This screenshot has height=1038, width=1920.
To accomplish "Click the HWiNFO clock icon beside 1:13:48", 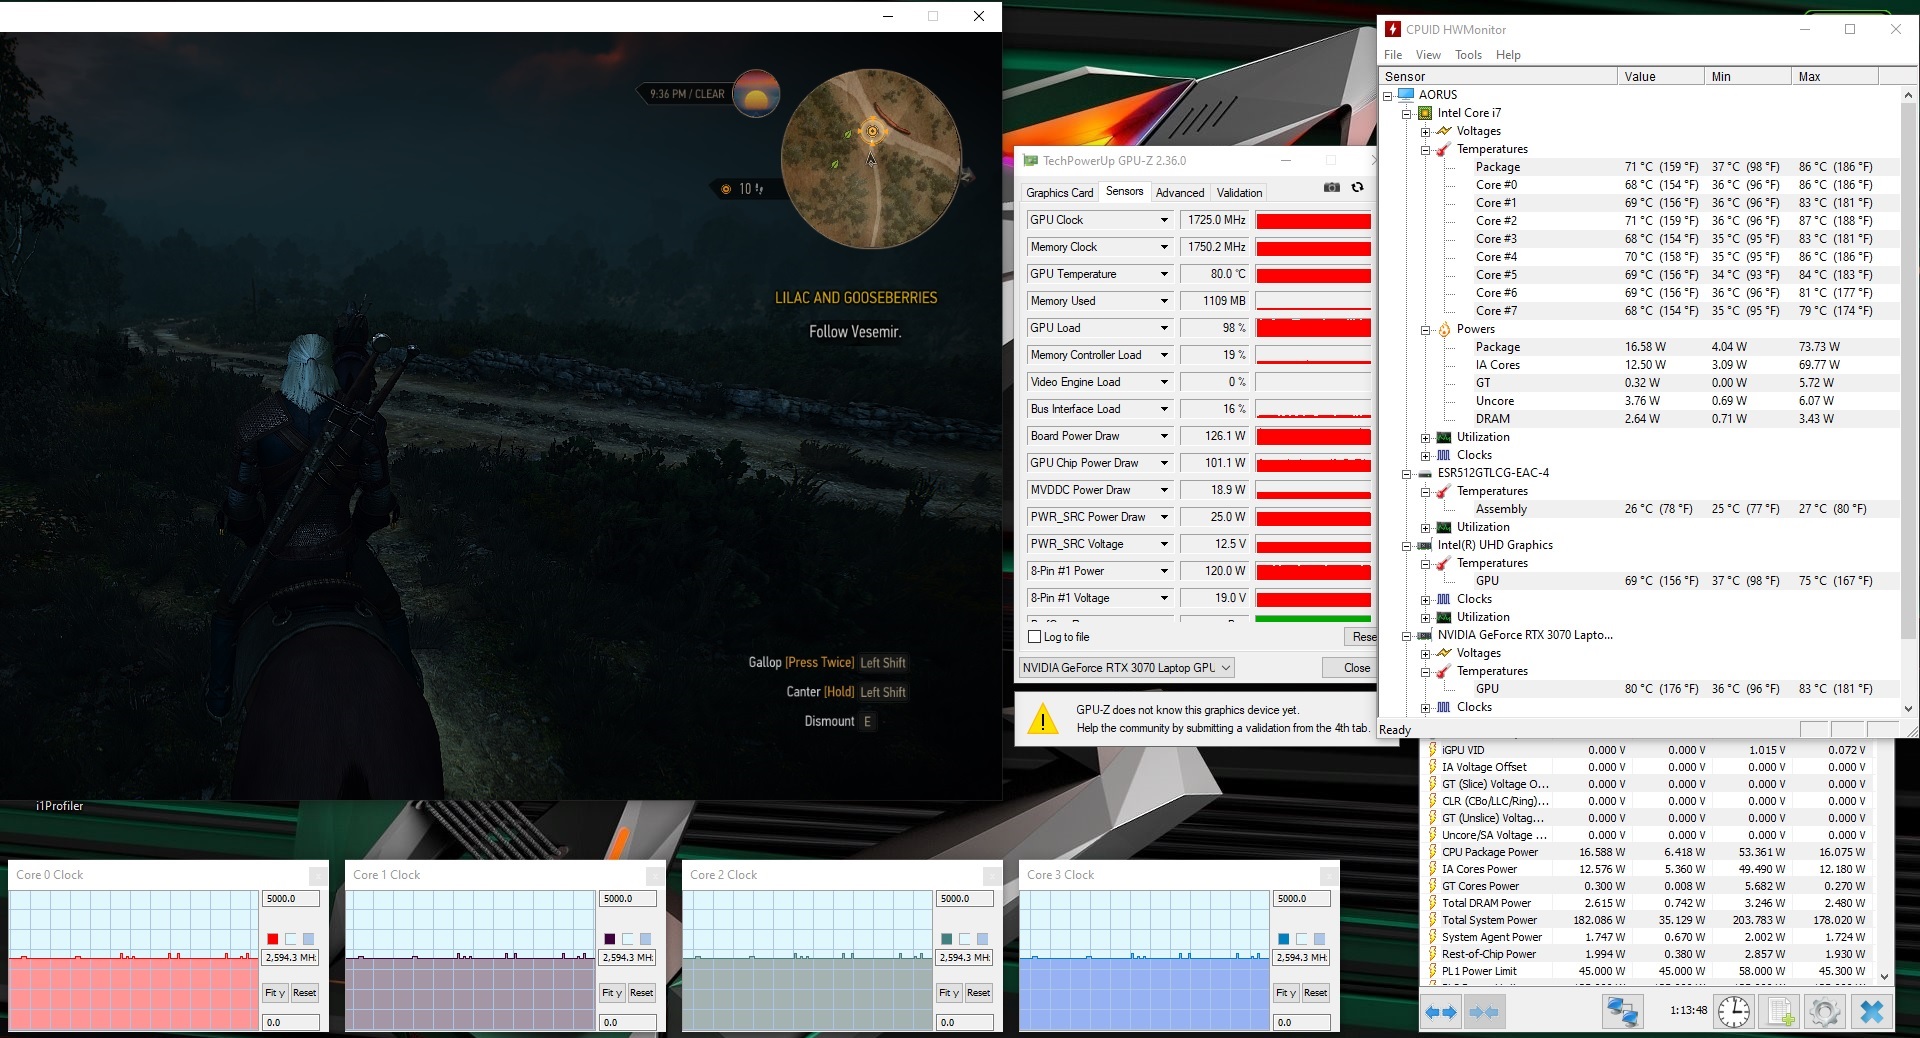I will coord(1734,1012).
